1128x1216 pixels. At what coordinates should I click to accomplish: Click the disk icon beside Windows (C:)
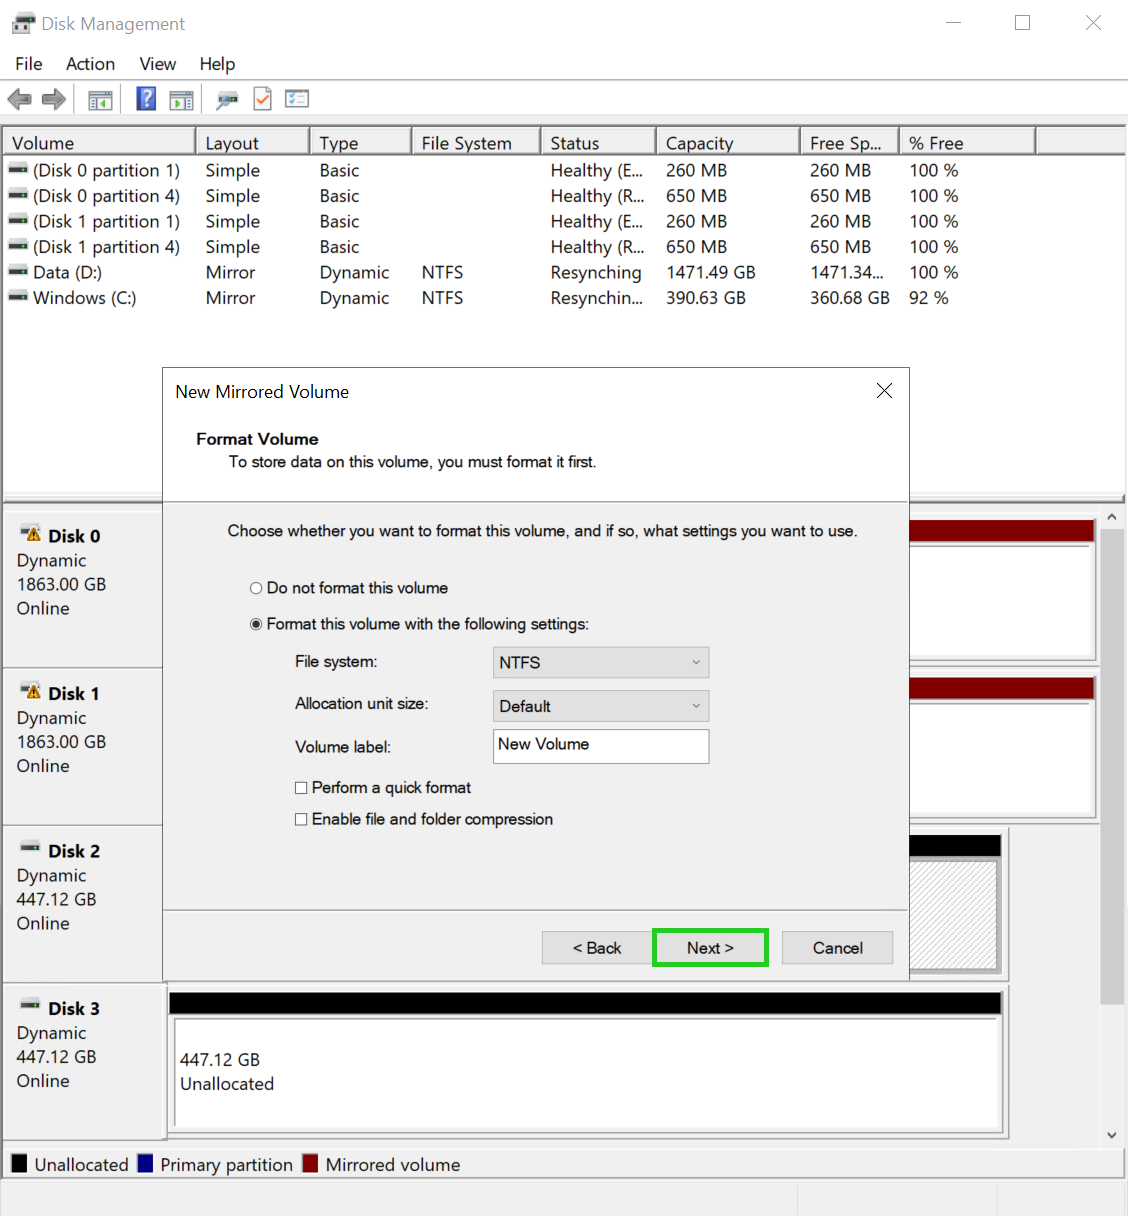tap(17, 297)
